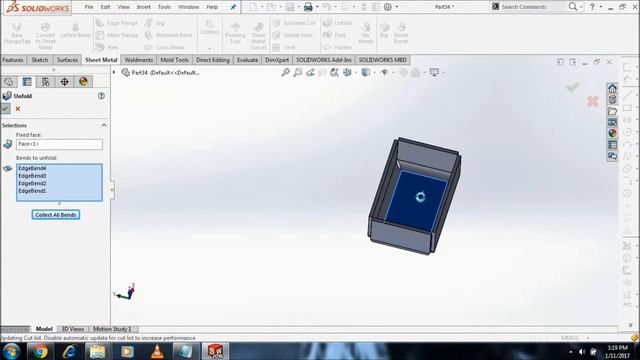Switch to the Evaluate tab
Screen dimensions: 640x360
pyautogui.click(x=247, y=60)
